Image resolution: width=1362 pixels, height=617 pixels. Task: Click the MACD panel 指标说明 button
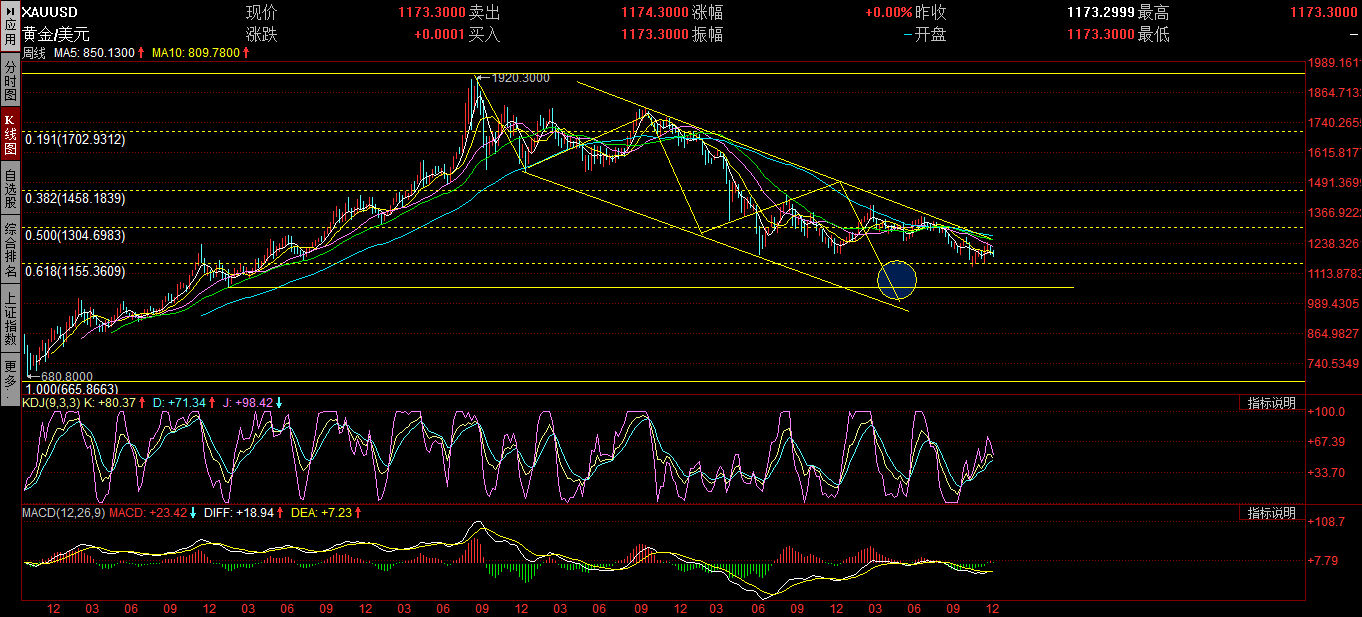1271,513
